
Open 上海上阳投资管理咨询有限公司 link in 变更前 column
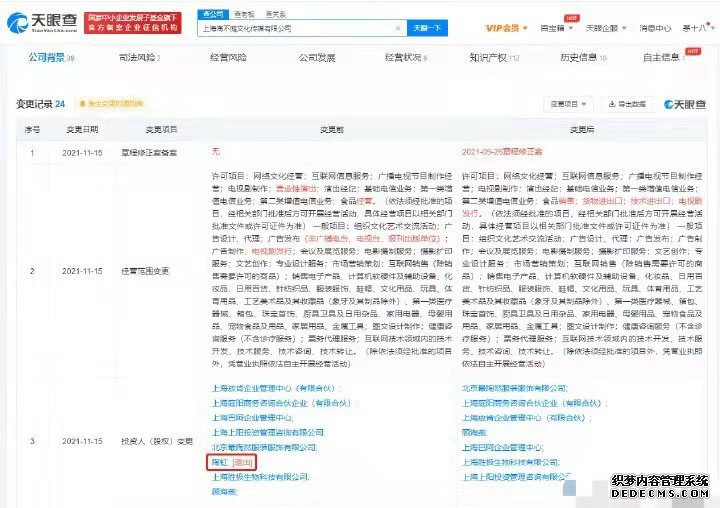pyautogui.click(x=268, y=432)
